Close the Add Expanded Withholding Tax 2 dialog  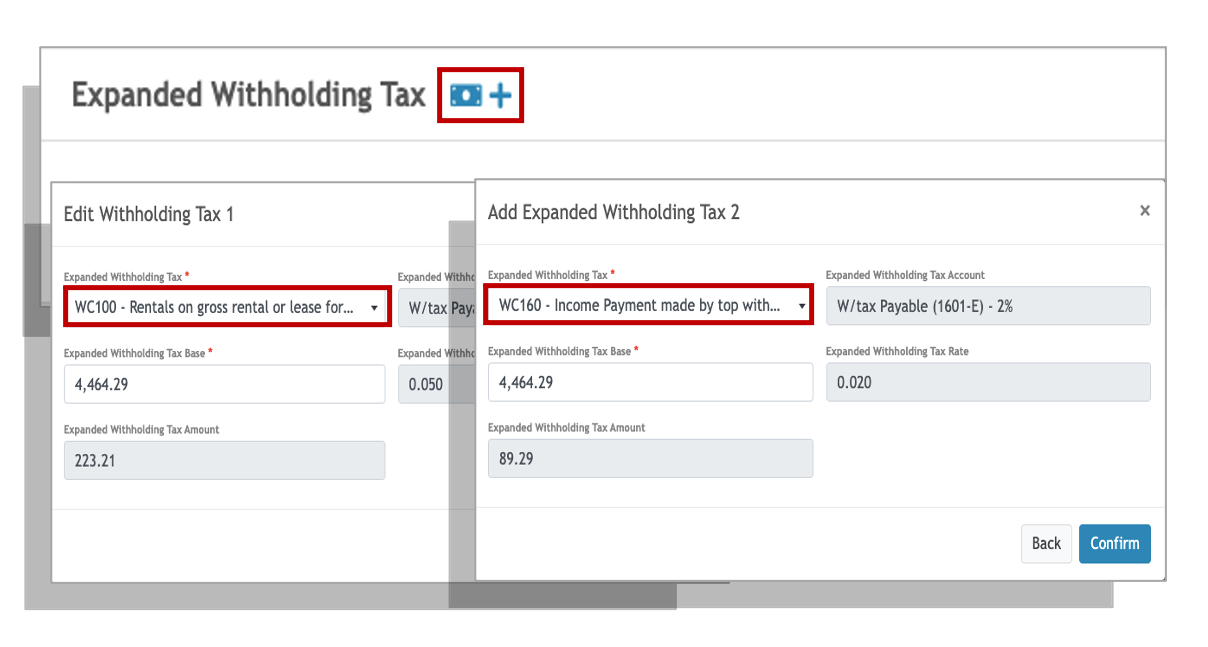pyautogui.click(x=1145, y=210)
